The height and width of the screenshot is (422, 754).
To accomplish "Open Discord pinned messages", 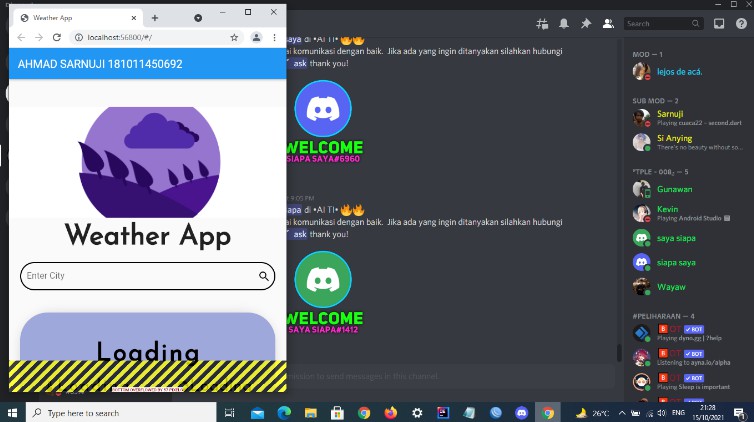I will click(x=586, y=24).
